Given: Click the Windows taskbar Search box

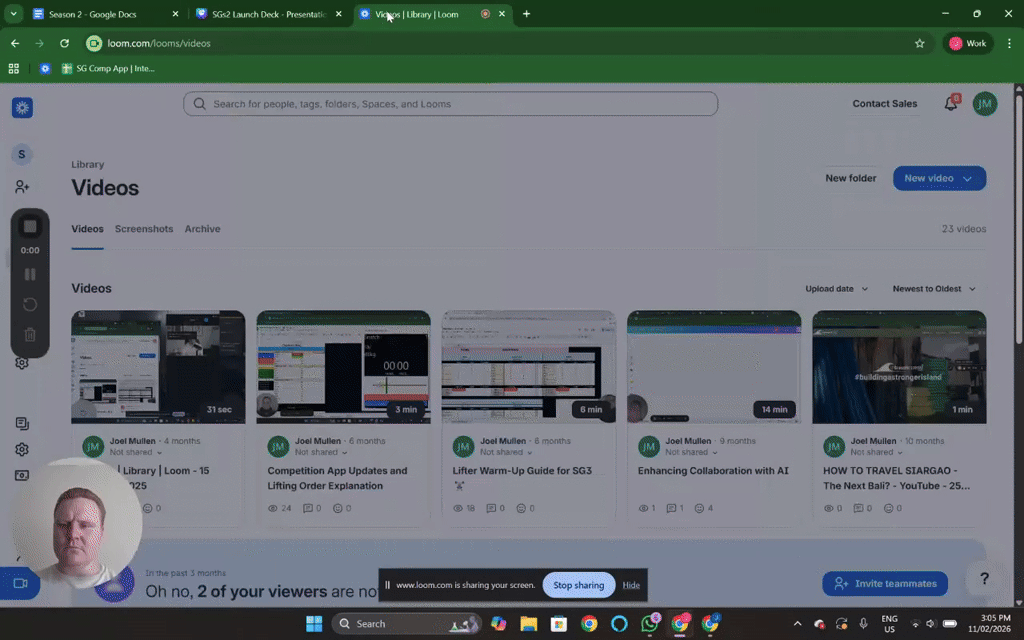Looking at the screenshot, I should click(407, 624).
